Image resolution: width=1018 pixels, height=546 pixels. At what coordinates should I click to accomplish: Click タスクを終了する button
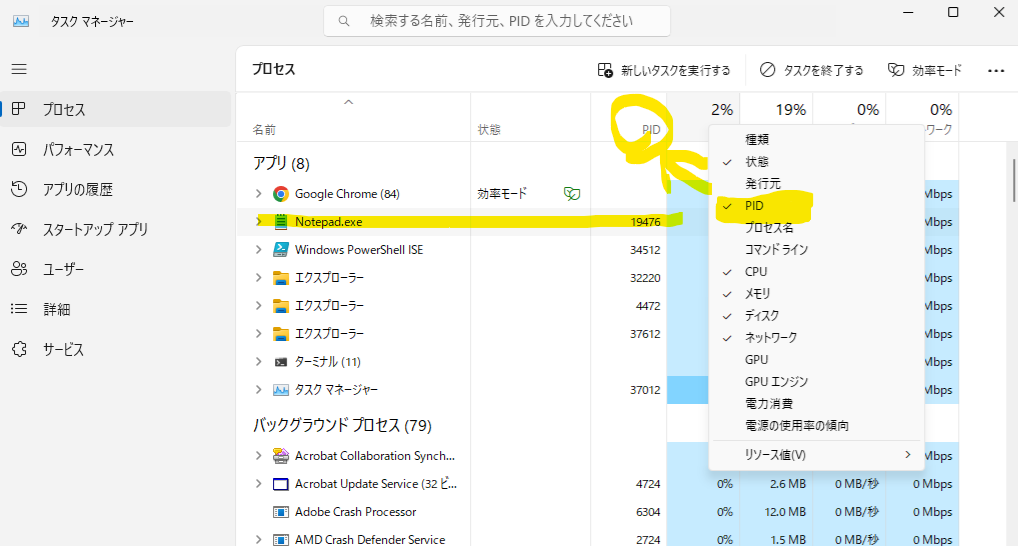[812, 70]
